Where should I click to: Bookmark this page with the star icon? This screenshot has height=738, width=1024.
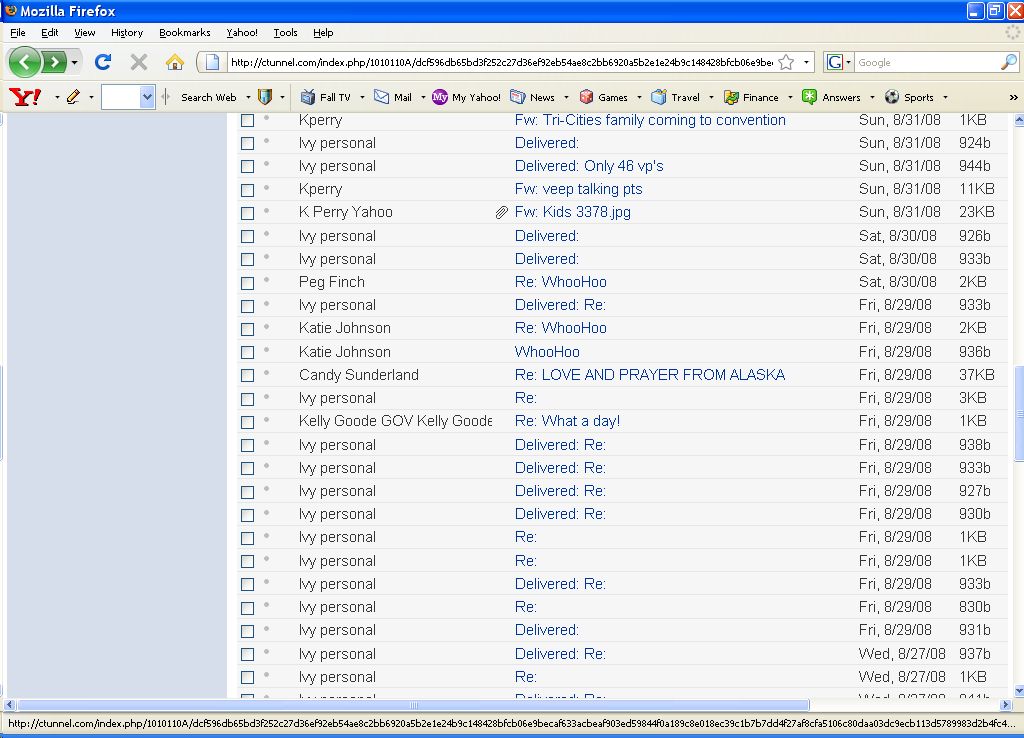tap(786, 62)
